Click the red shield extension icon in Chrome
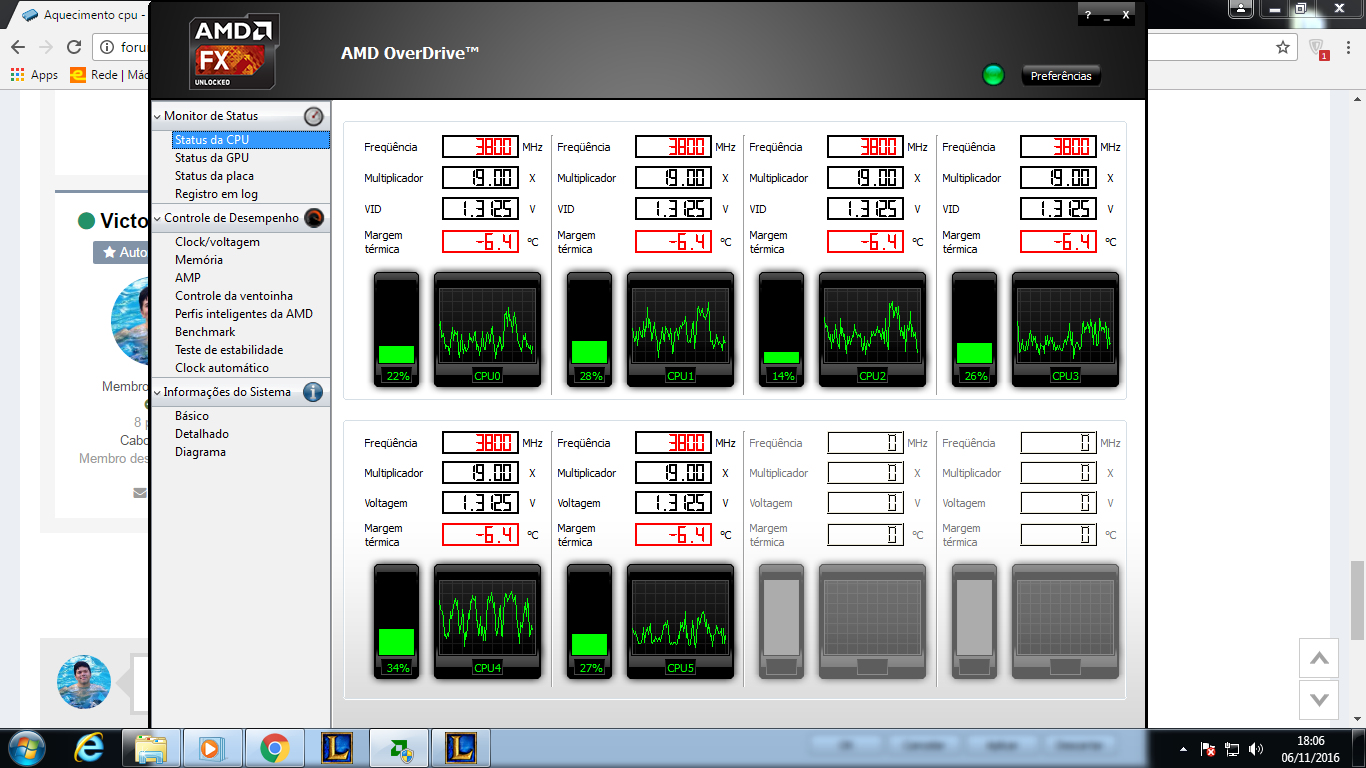1366x768 pixels. click(1318, 47)
